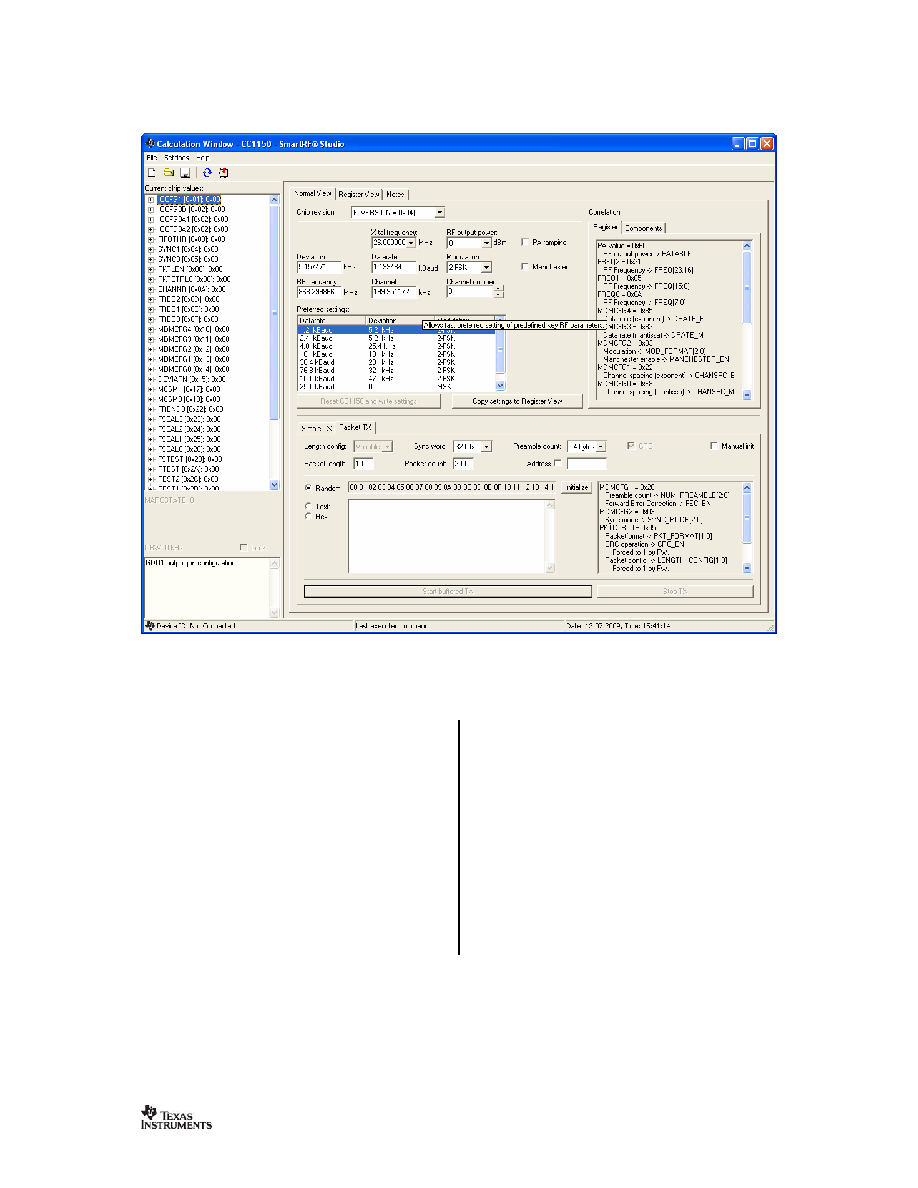918x1188 pixels.
Task: Expand the SYNC0 register tree node
Action: pos(151,259)
